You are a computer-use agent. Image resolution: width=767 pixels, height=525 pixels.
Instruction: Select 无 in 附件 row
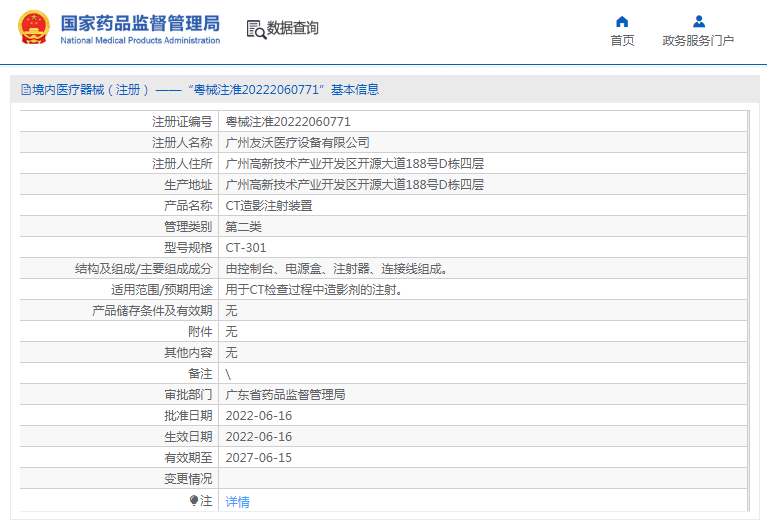click(x=231, y=332)
